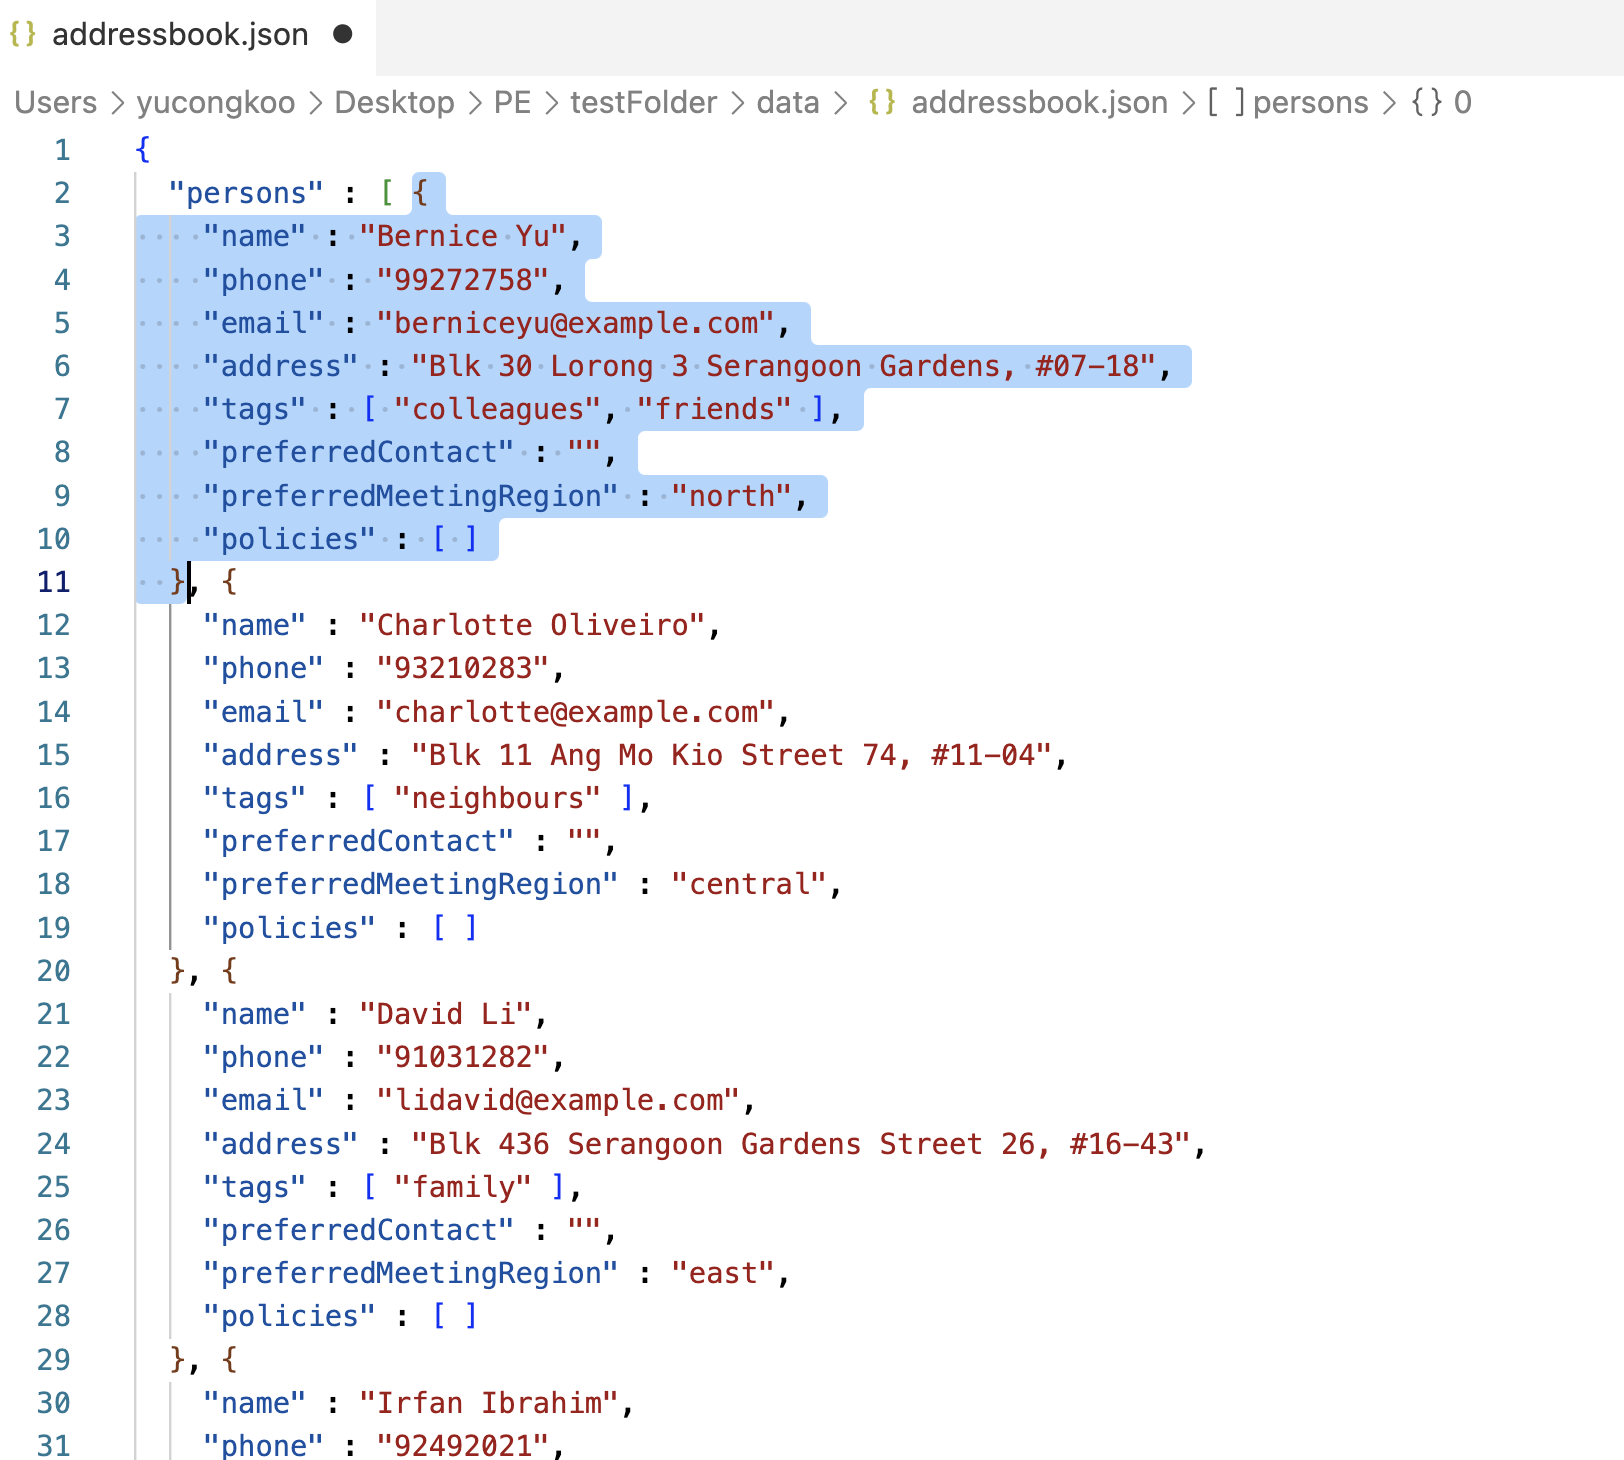Click "charlotte@example.com" email value

pos(576,712)
